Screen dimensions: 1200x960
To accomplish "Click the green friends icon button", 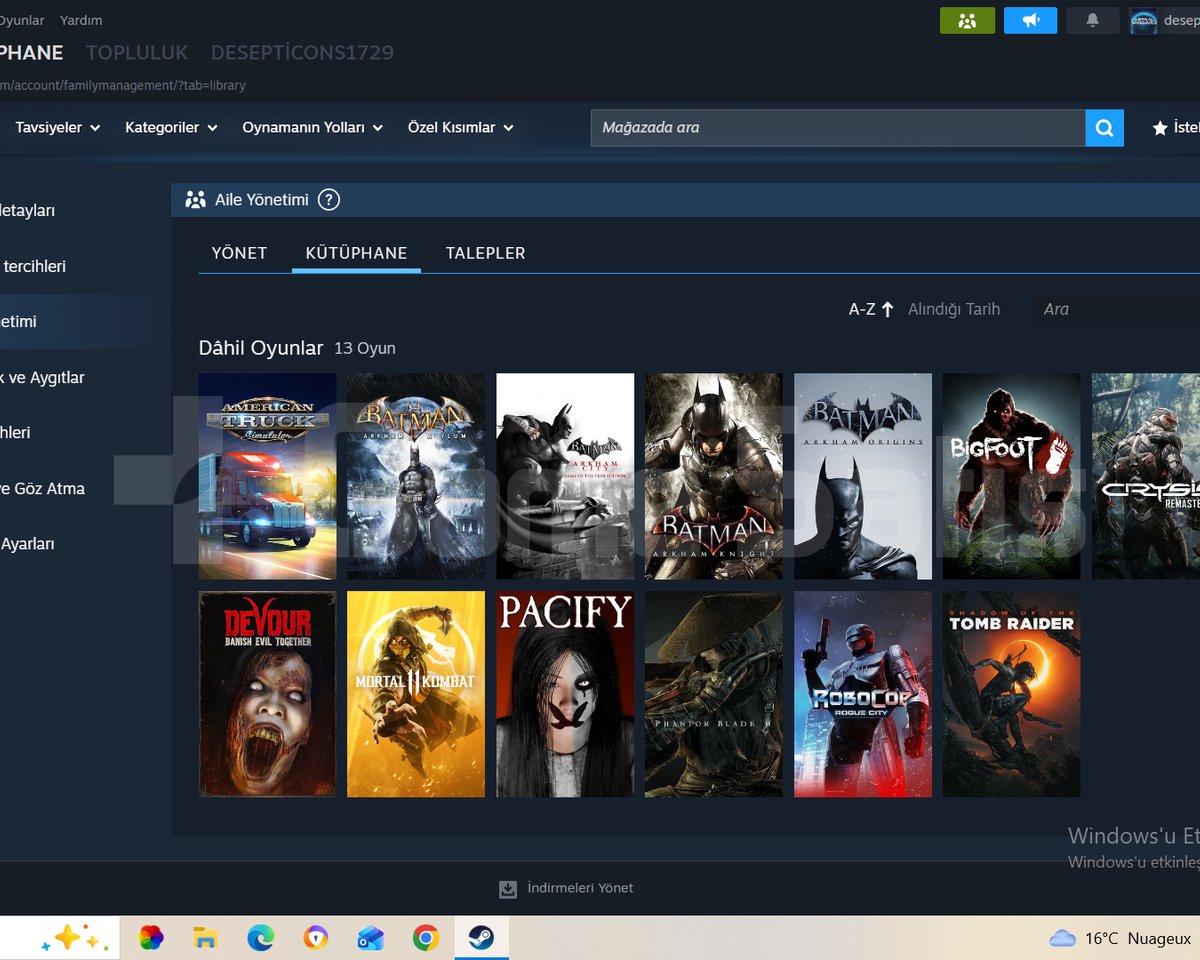I will pyautogui.click(x=967, y=20).
